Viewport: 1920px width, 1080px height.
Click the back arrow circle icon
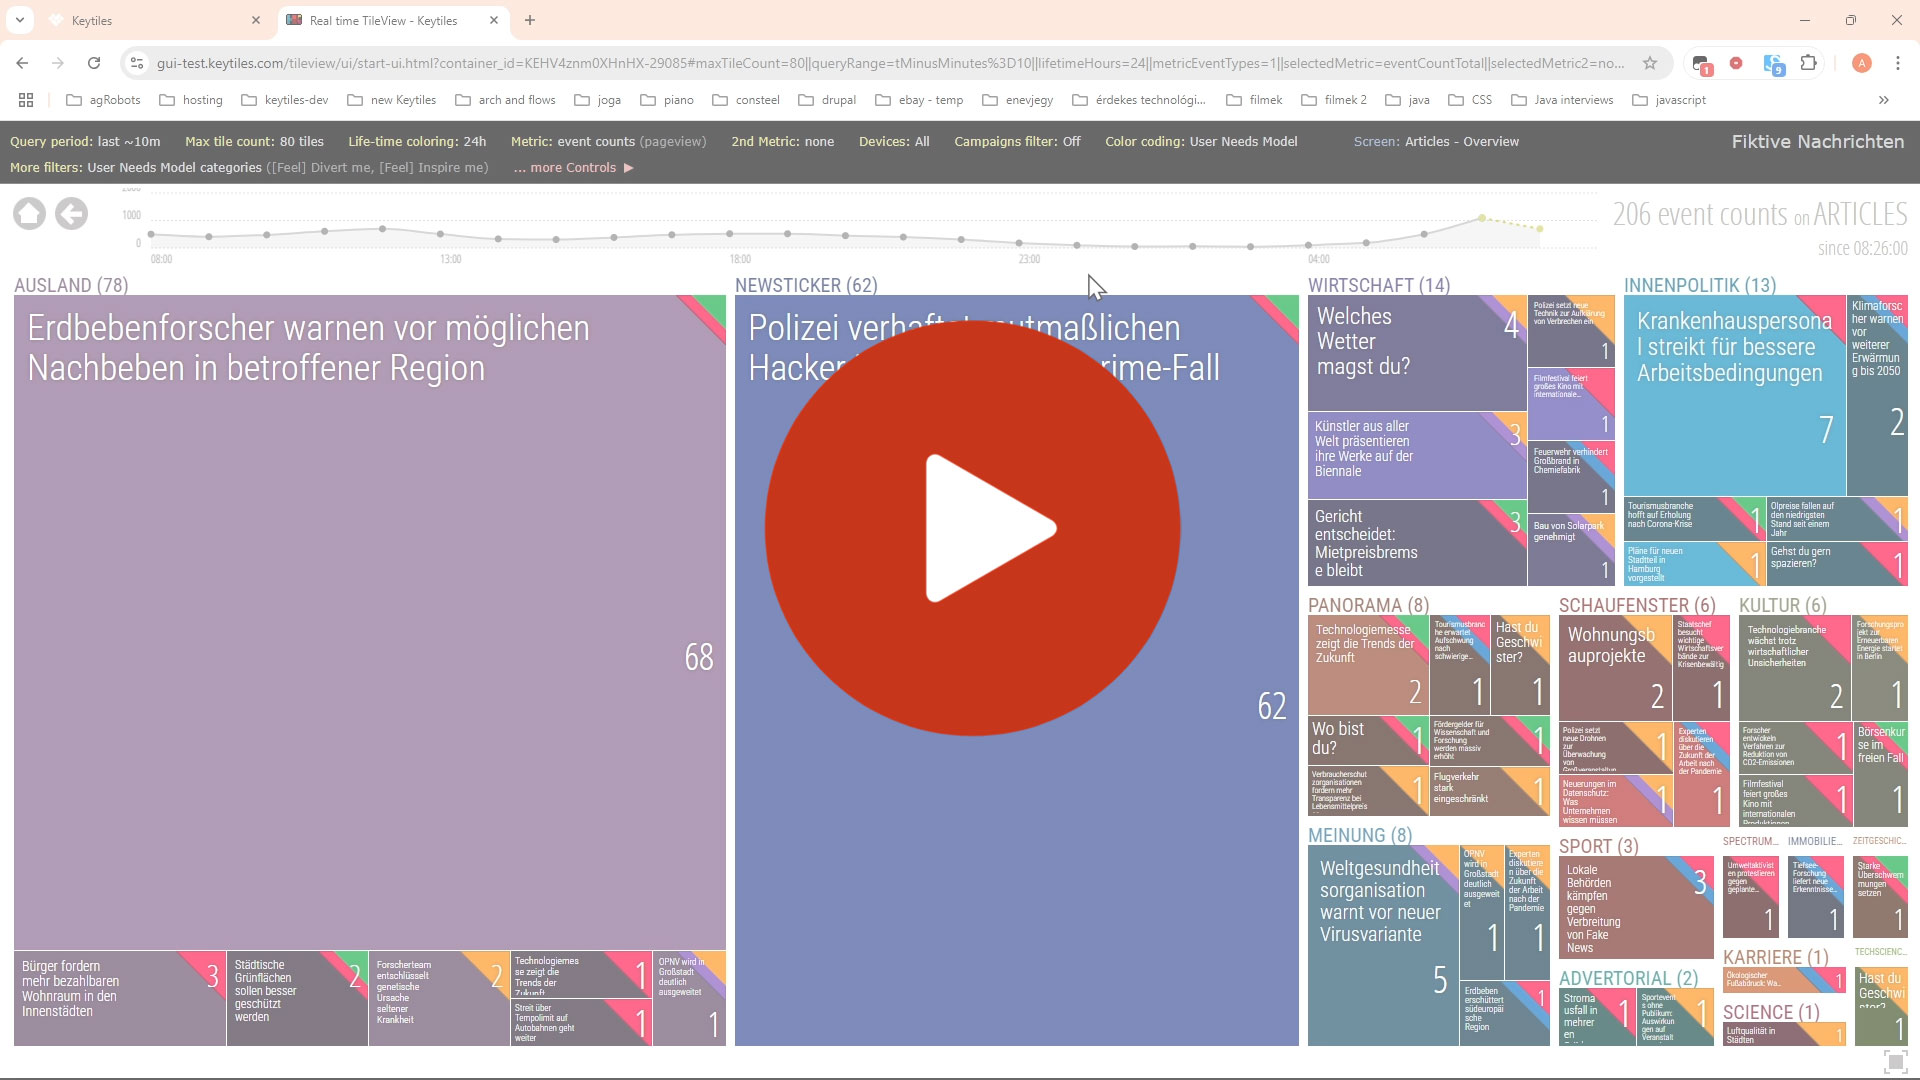[71, 213]
